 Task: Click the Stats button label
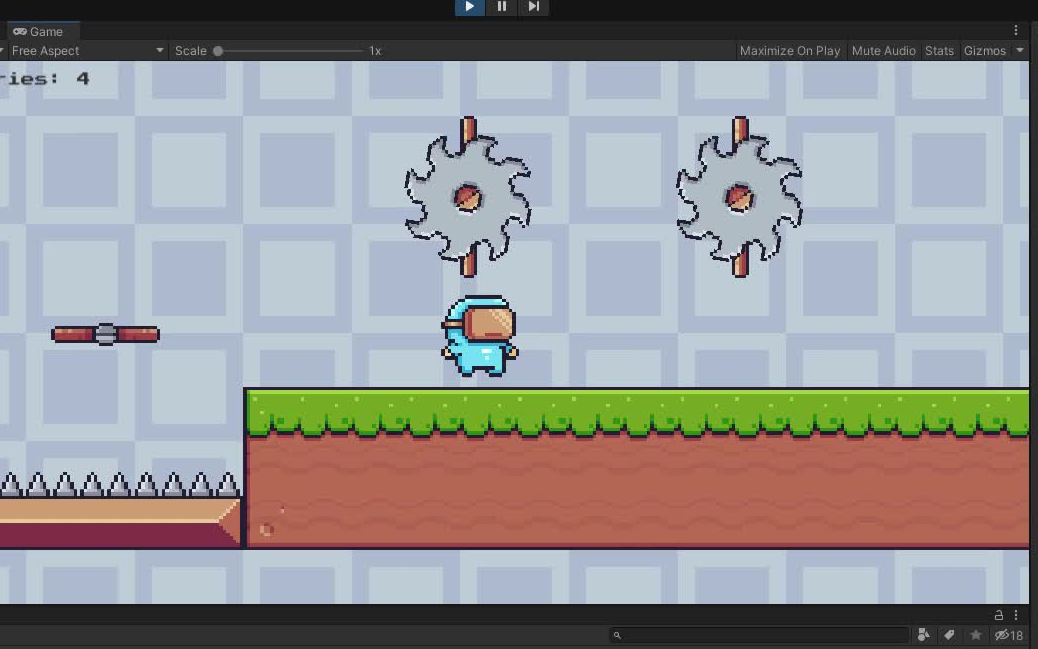(x=939, y=50)
